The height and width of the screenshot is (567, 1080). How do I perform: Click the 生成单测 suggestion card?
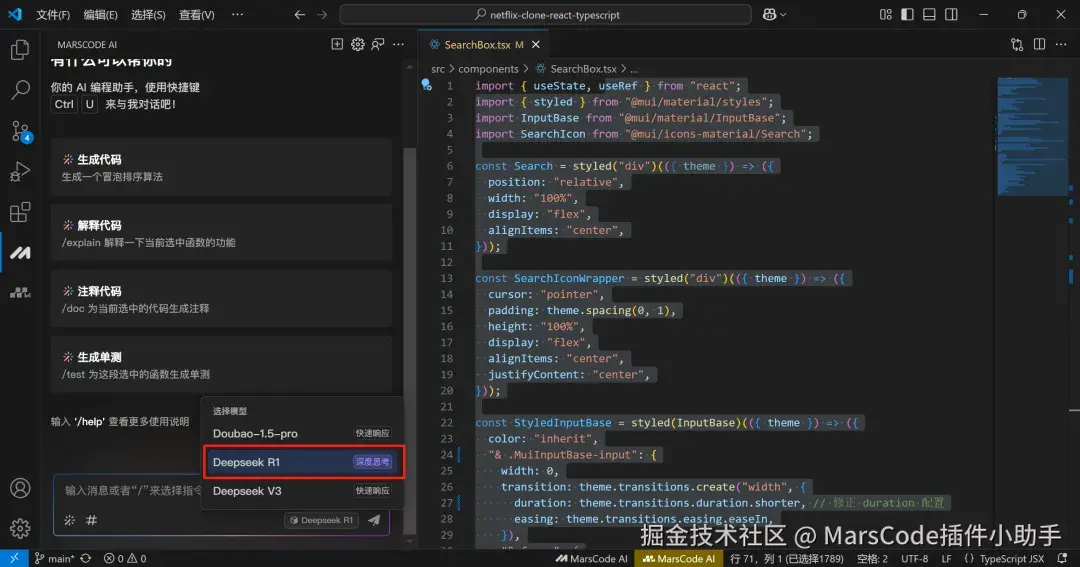point(222,365)
